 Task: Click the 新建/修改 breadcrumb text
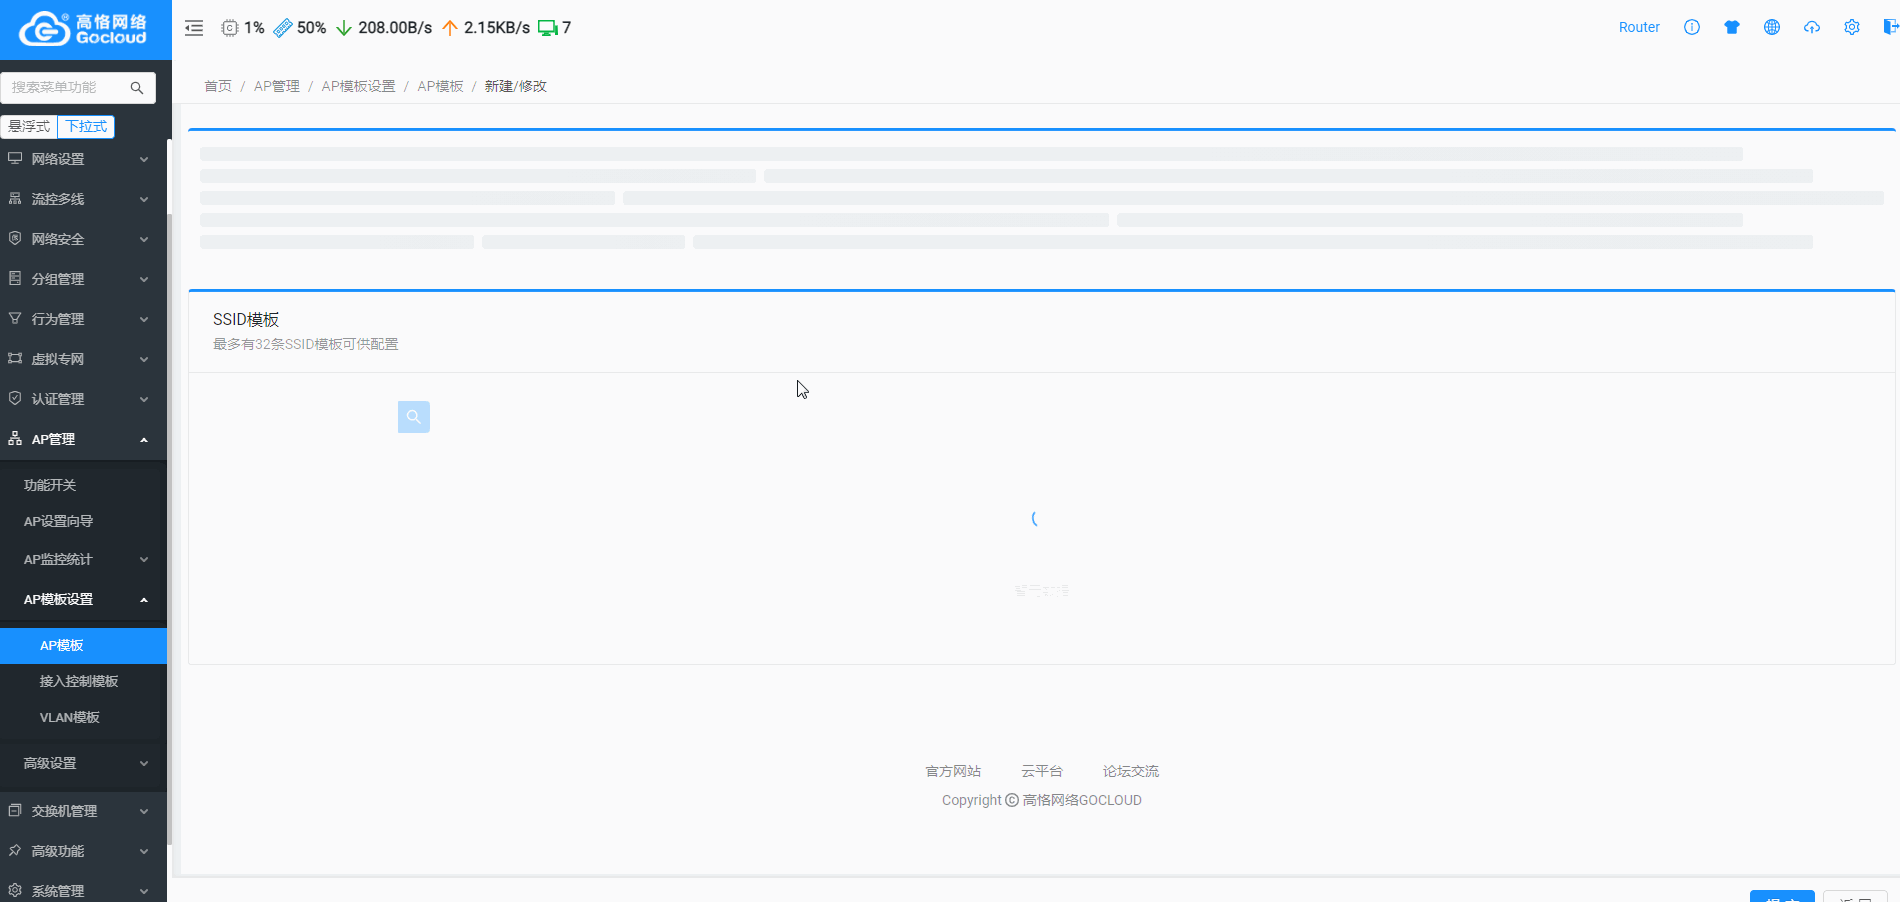[x=516, y=86]
